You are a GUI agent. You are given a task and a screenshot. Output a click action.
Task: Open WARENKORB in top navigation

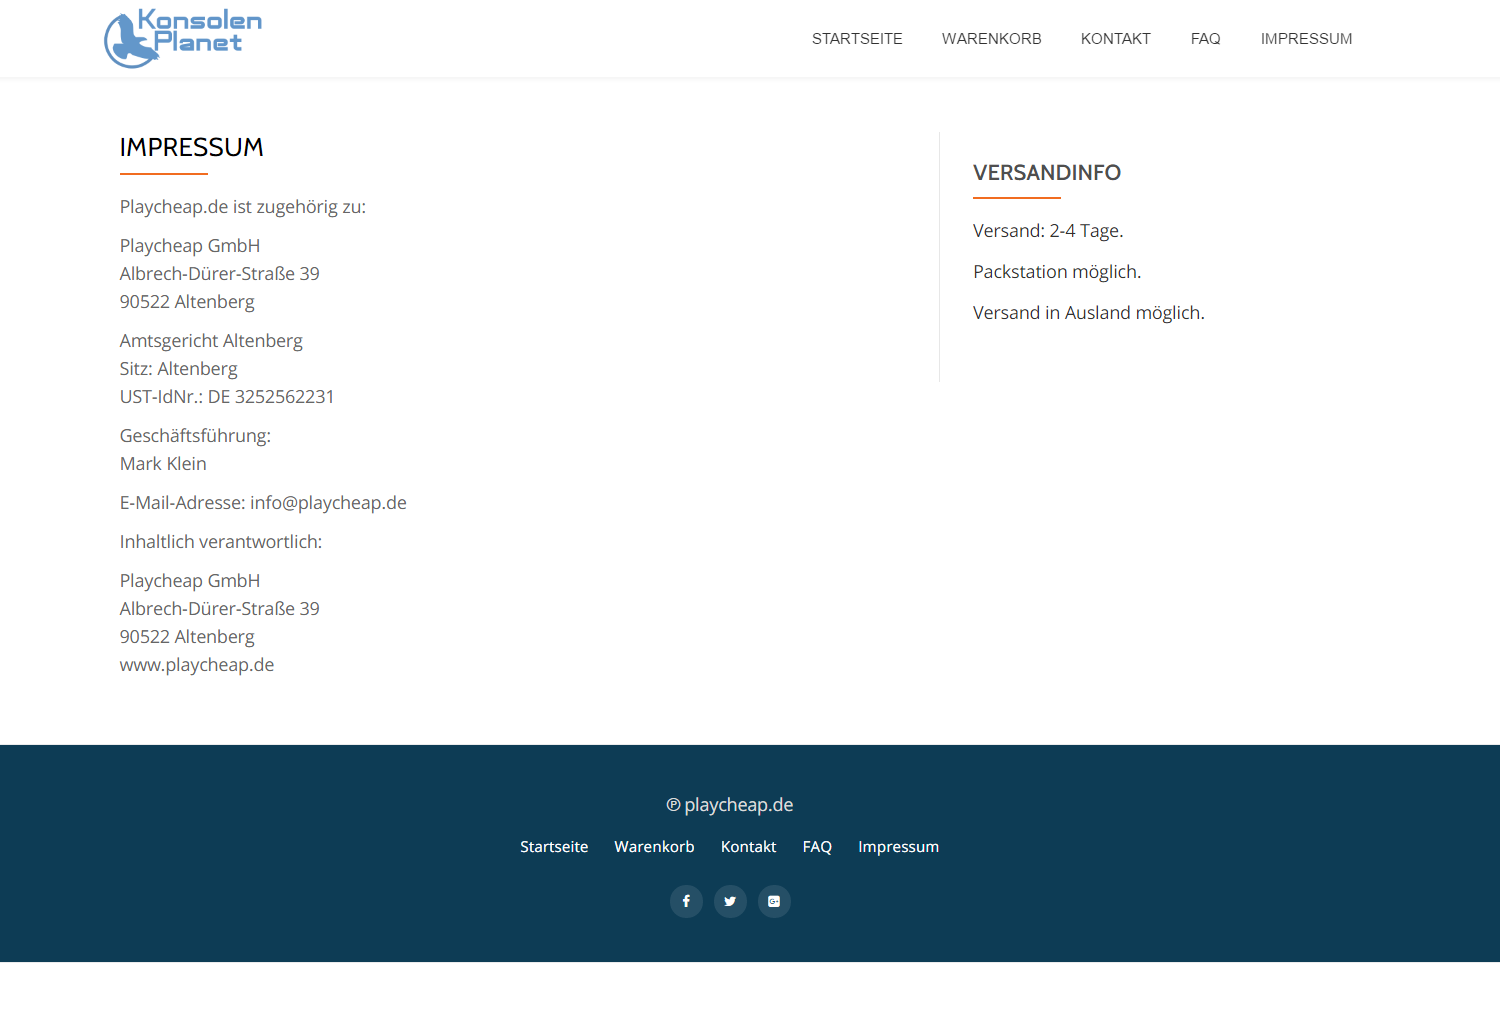click(992, 39)
